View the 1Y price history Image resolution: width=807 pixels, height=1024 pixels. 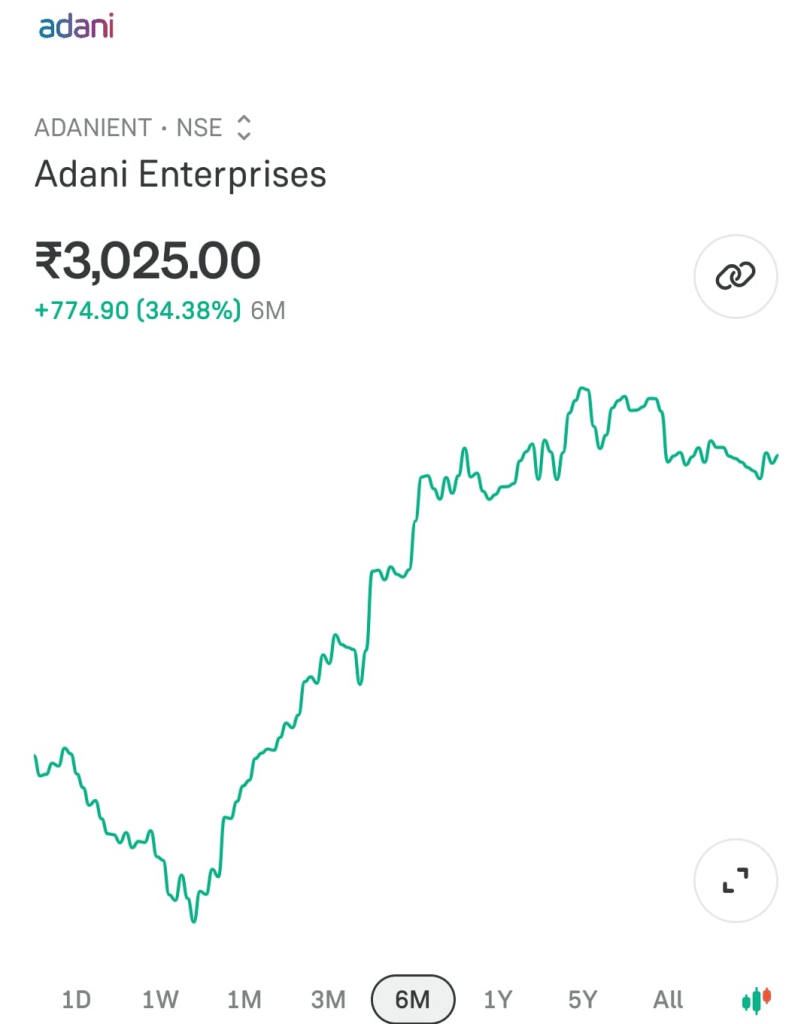(x=498, y=999)
